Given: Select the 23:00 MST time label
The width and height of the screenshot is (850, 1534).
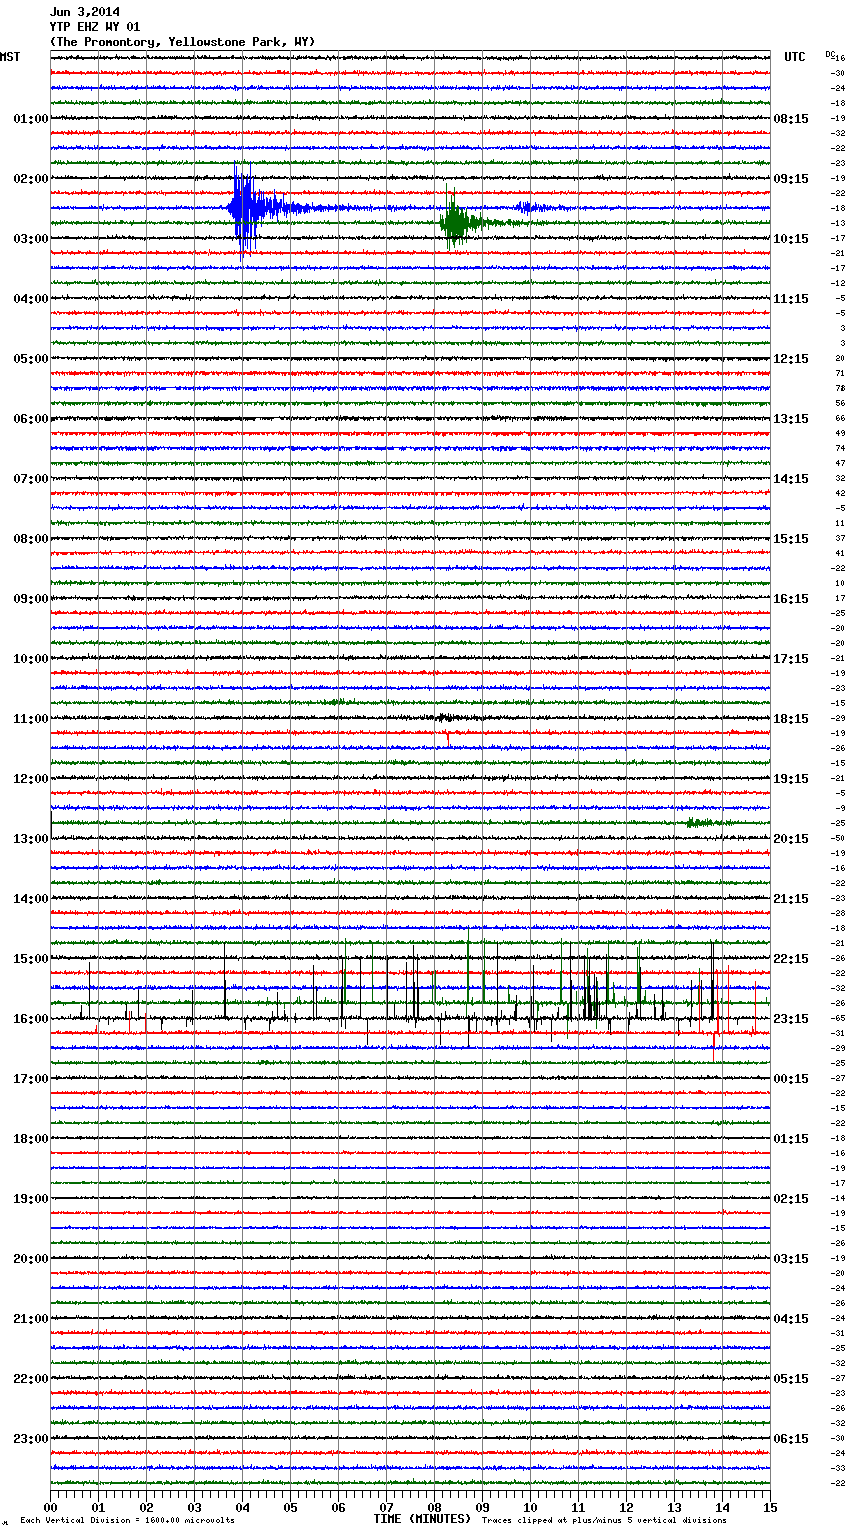Looking at the screenshot, I should click(31, 1439).
